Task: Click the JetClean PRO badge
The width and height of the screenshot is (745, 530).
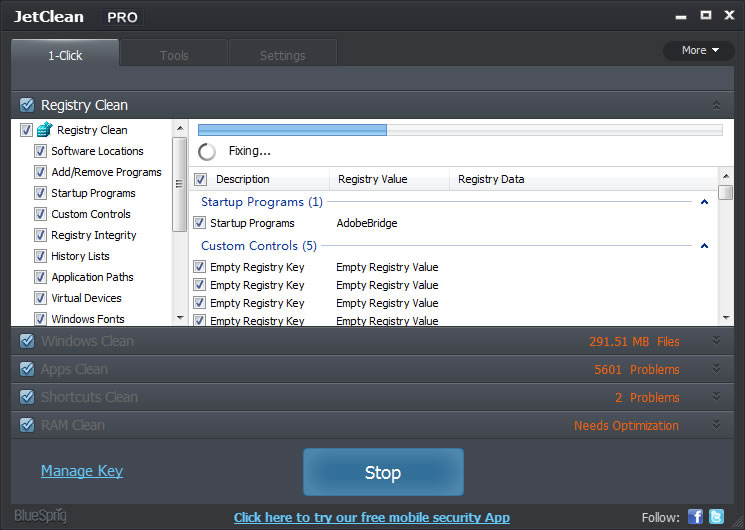Action: (122, 17)
